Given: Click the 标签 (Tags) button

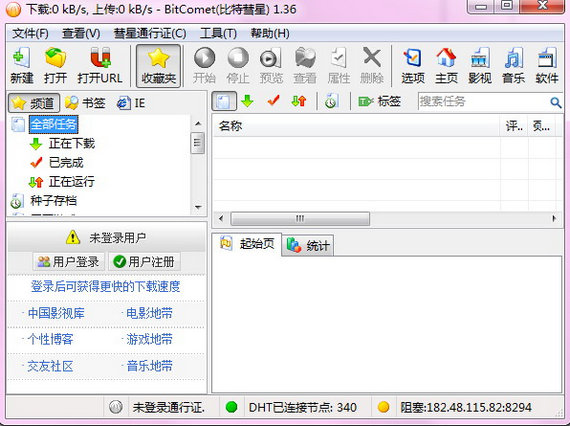Looking at the screenshot, I should (x=380, y=101).
